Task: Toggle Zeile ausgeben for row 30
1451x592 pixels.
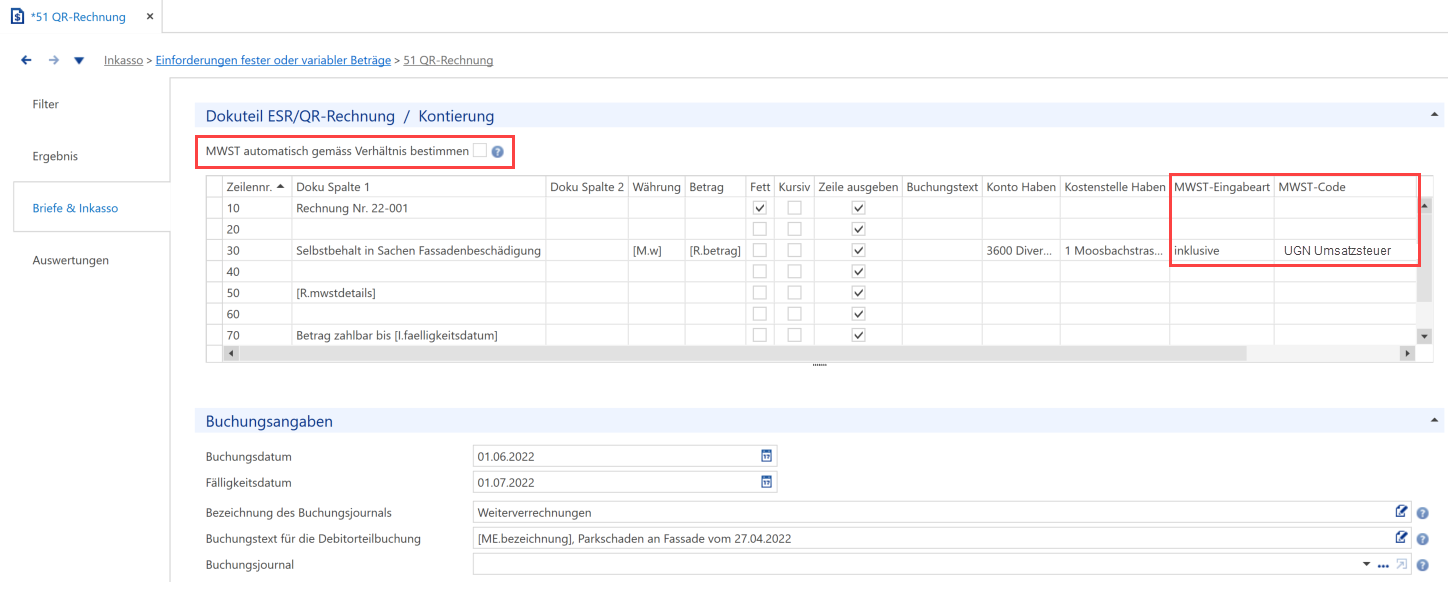Action: (858, 250)
